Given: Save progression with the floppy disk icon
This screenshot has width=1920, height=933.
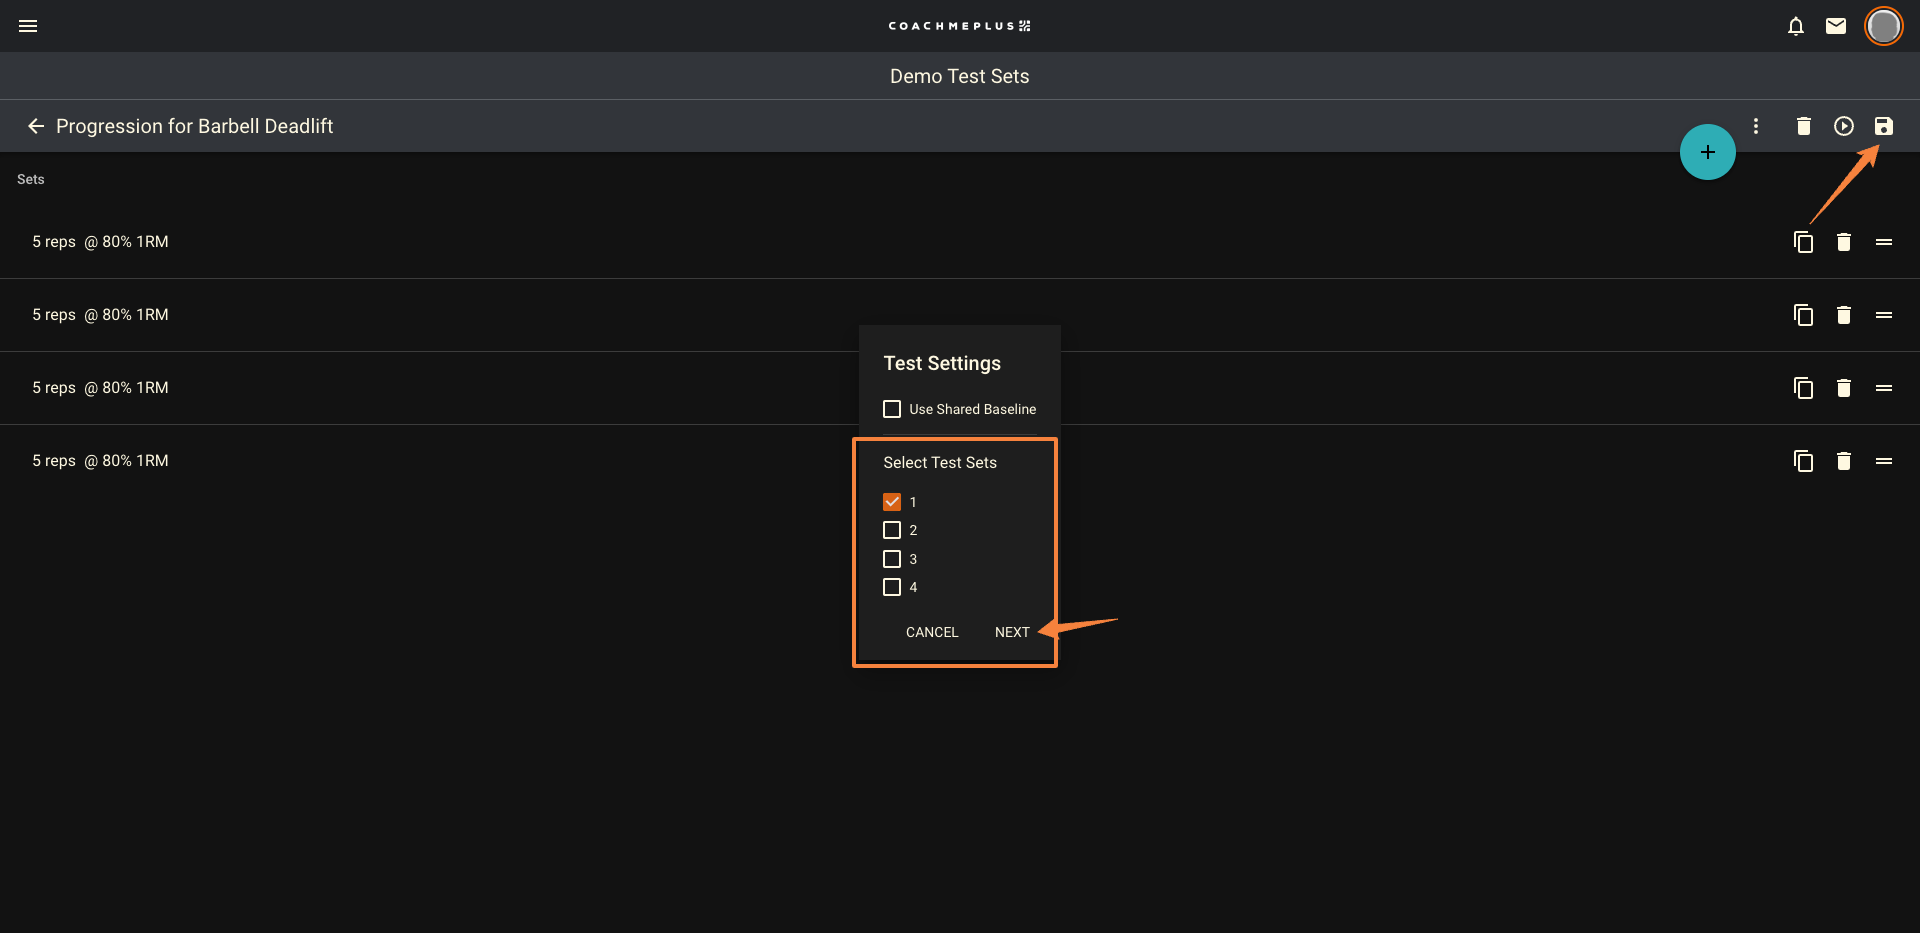Looking at the screenshot, I should point(1883,126).
